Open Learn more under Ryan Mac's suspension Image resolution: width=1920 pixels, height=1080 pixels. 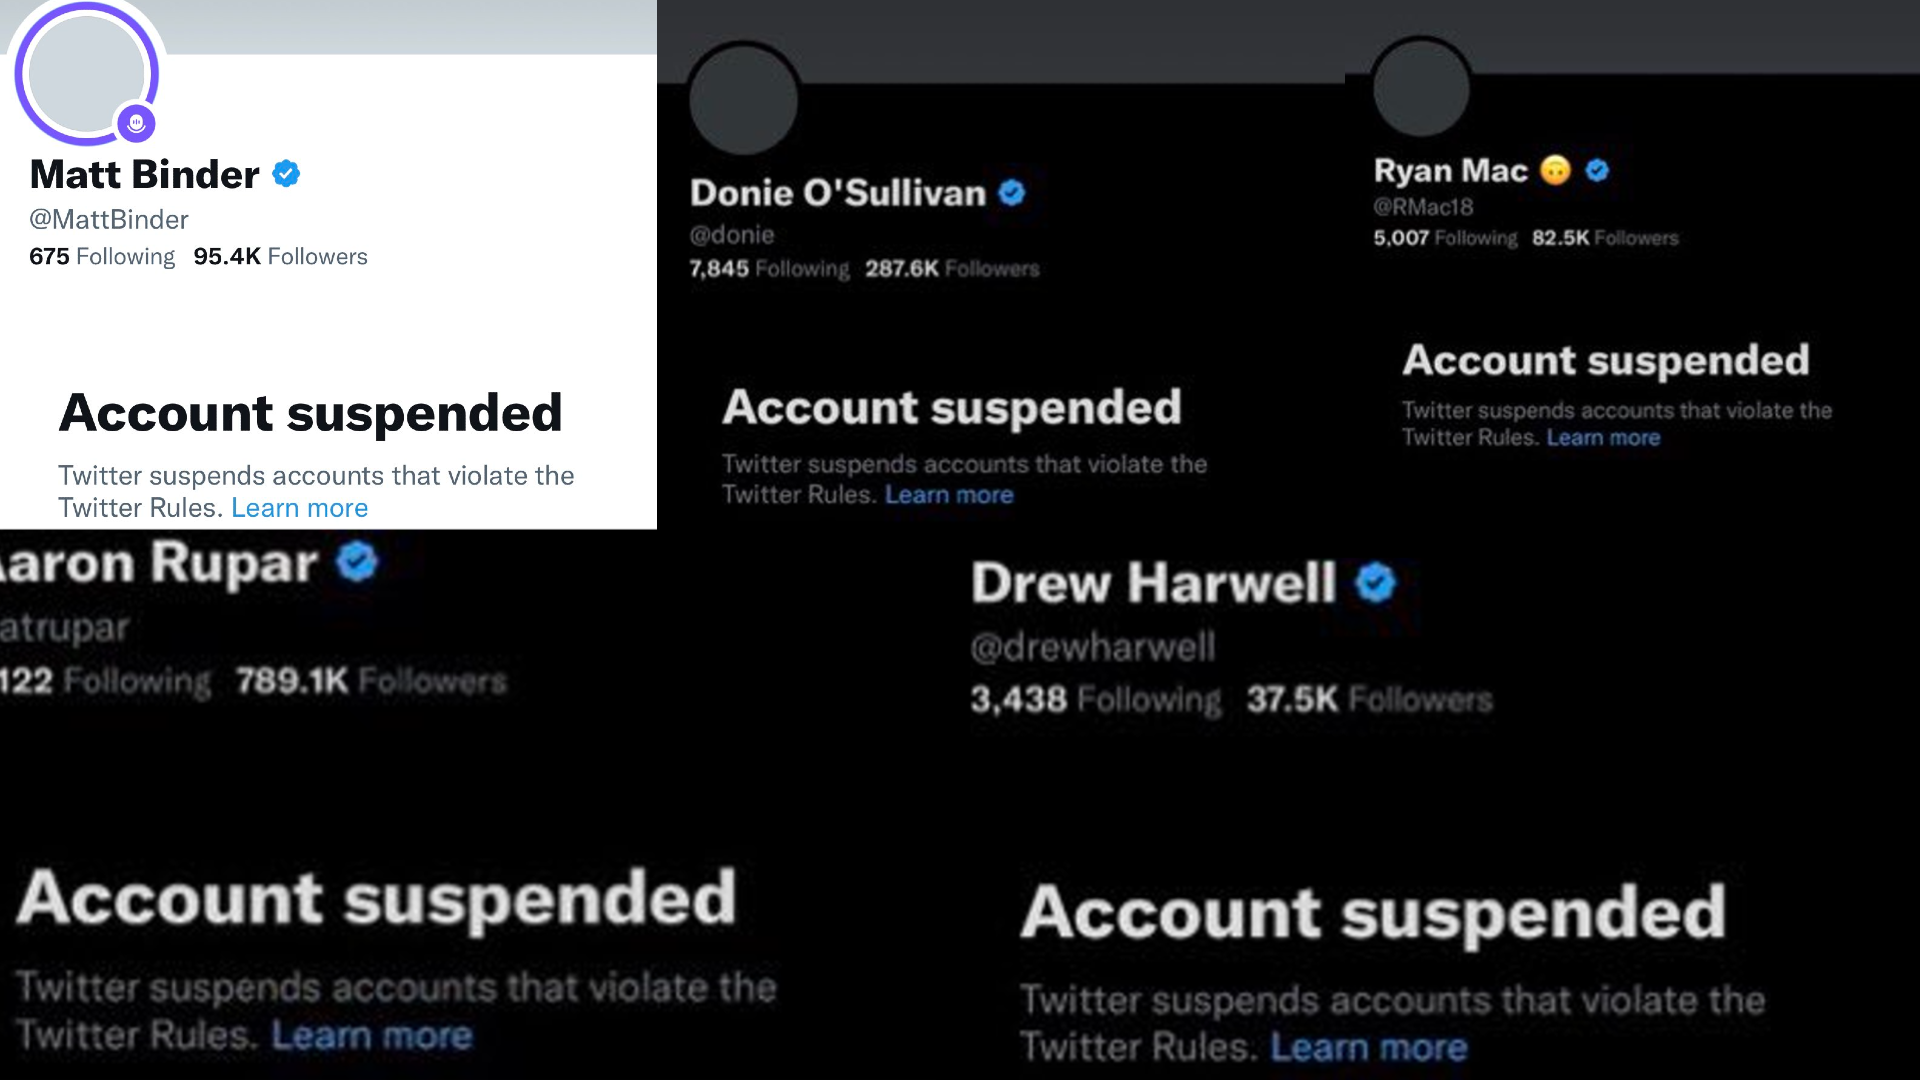click(1603, 437)
